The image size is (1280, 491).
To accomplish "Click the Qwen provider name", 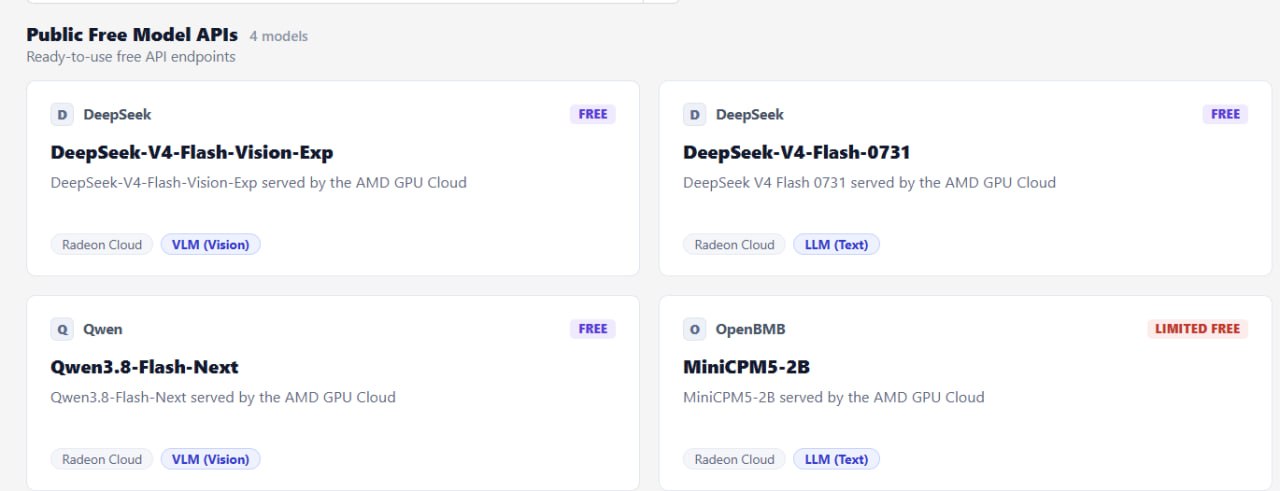I will click(x=103, y=329).
